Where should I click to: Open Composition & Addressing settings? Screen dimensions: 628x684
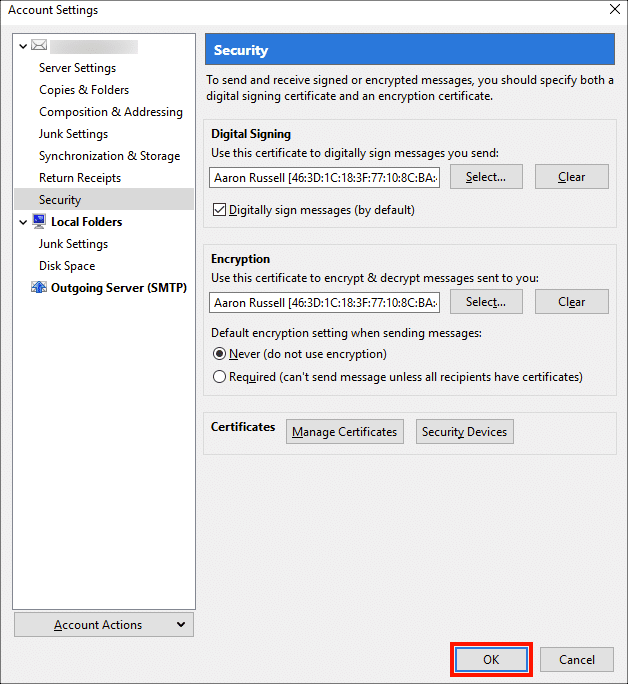[111, 112]
